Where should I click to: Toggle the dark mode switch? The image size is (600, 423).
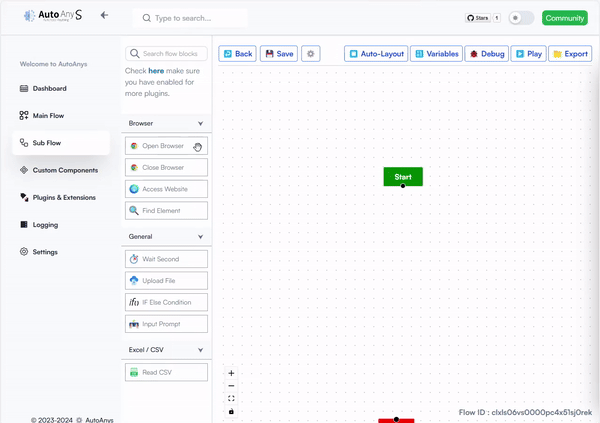coord(521,18)
